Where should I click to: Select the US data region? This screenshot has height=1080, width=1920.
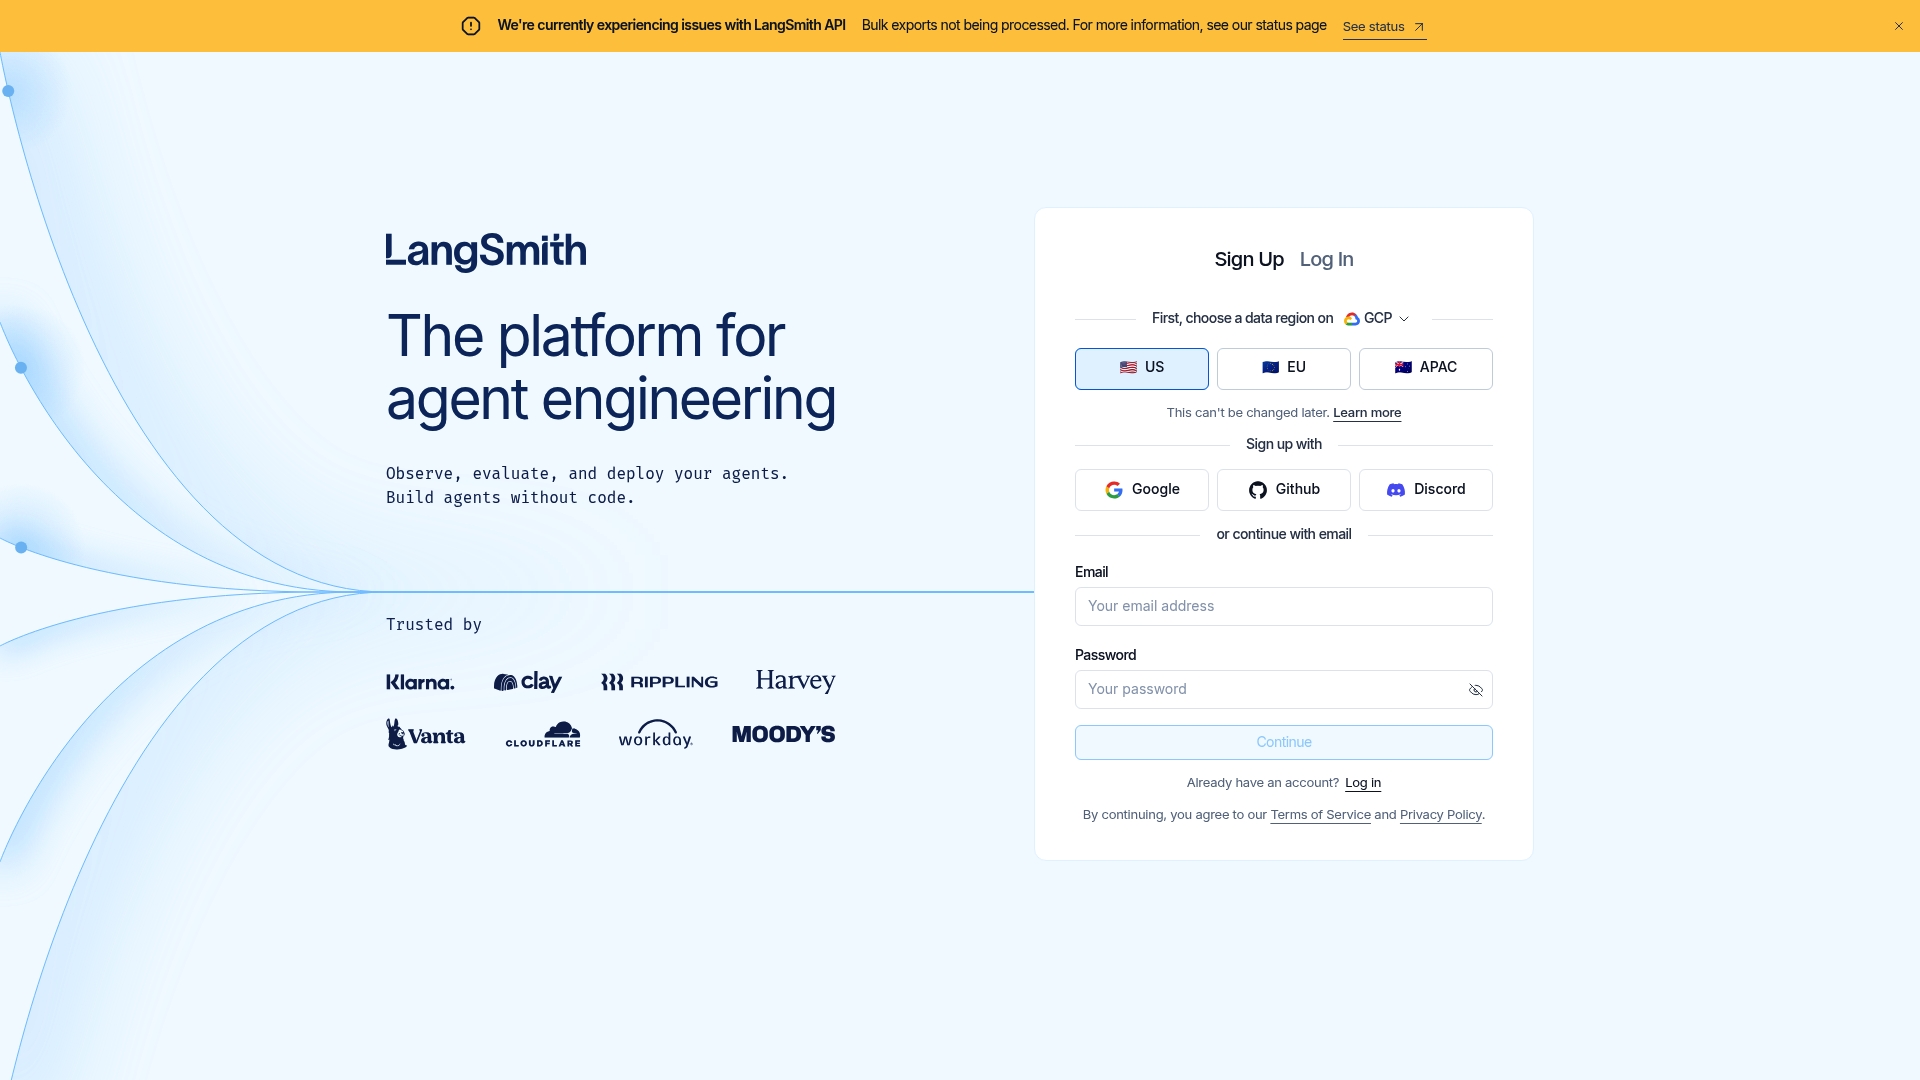(1141, 368)
